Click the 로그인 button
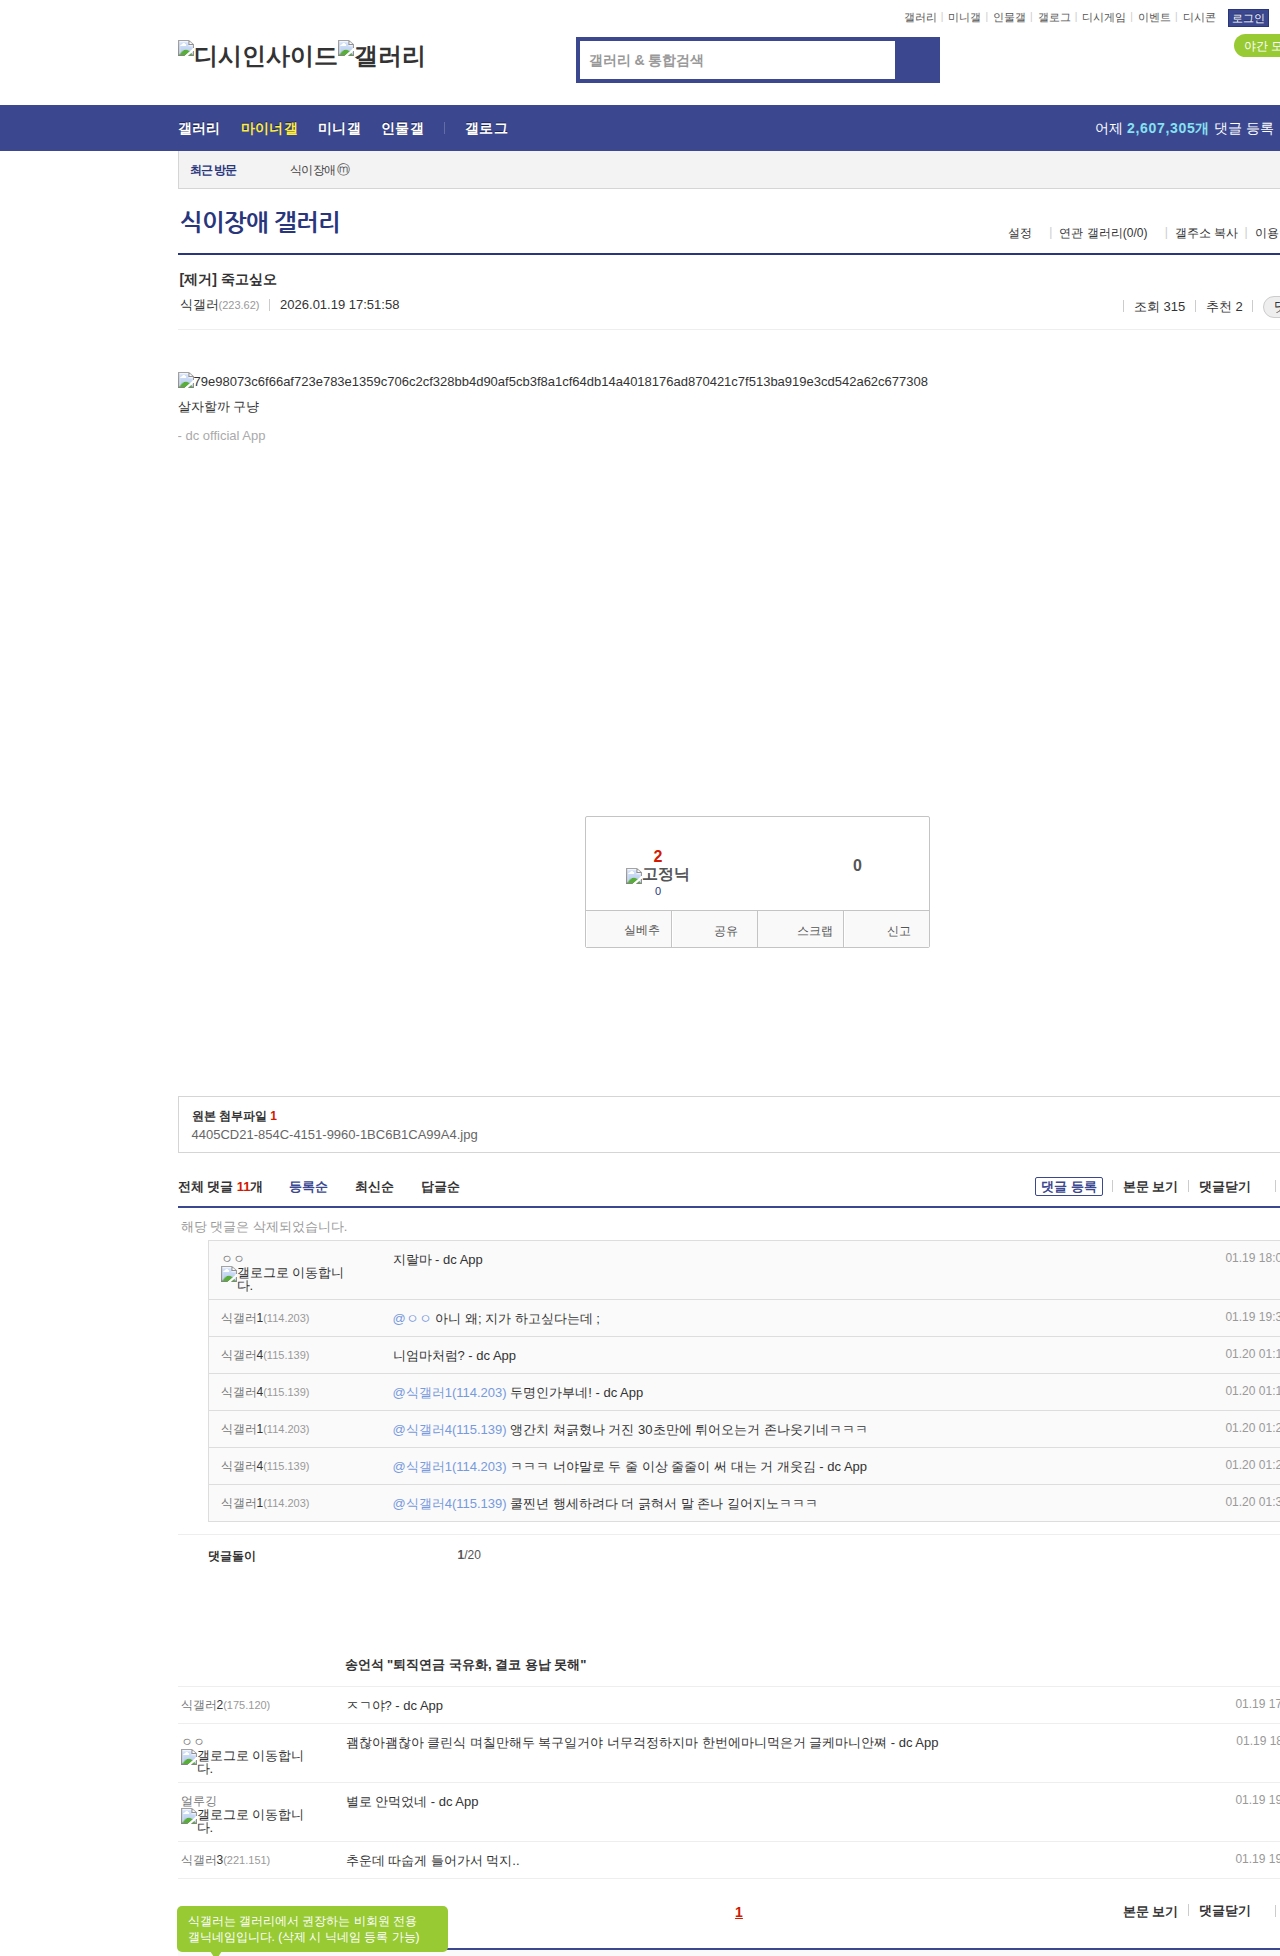This screenshot has height=1956, width=1280. click(x=1248, y=18)
